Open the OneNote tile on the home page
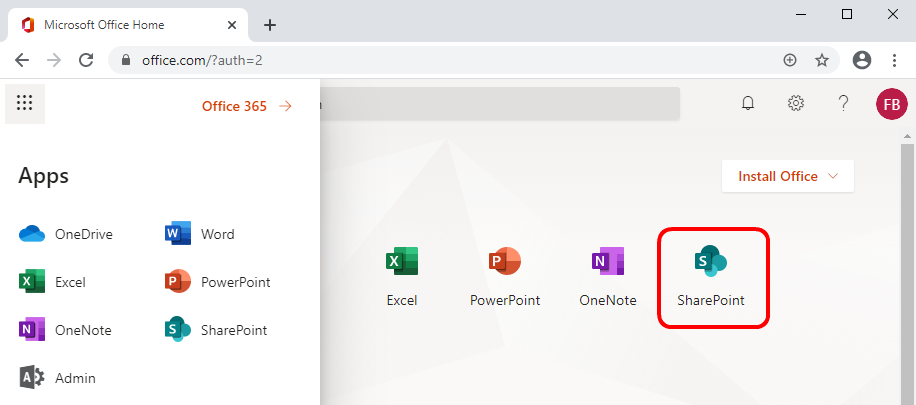This screenshot has width=916, height=405. pos(608,277)
